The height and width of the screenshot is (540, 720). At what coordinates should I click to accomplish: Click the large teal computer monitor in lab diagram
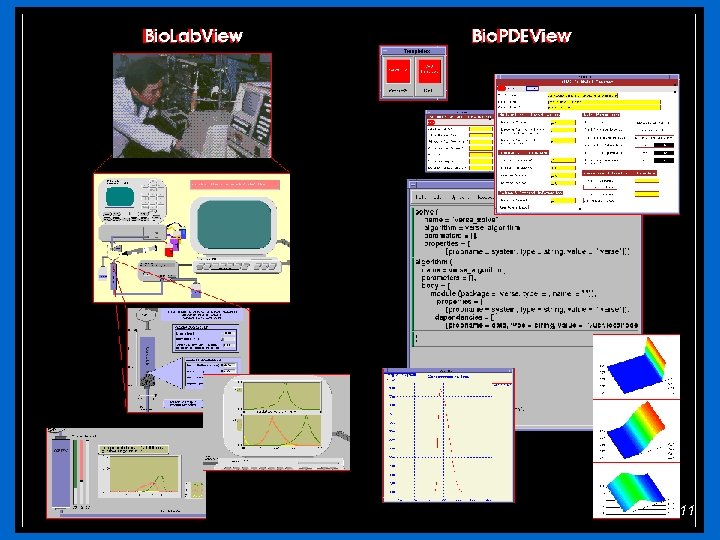(234, 225)
